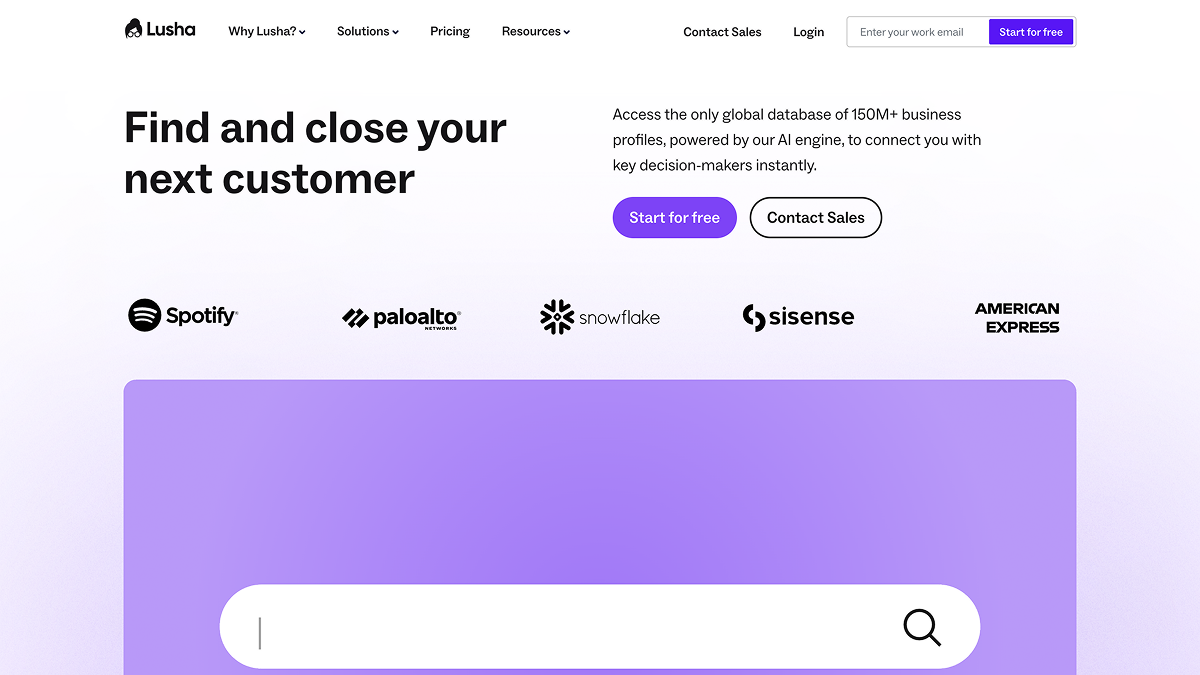Open Contact Sales in the top navigation
This screenshot has width=1200, height=675.
pos(722,32)
